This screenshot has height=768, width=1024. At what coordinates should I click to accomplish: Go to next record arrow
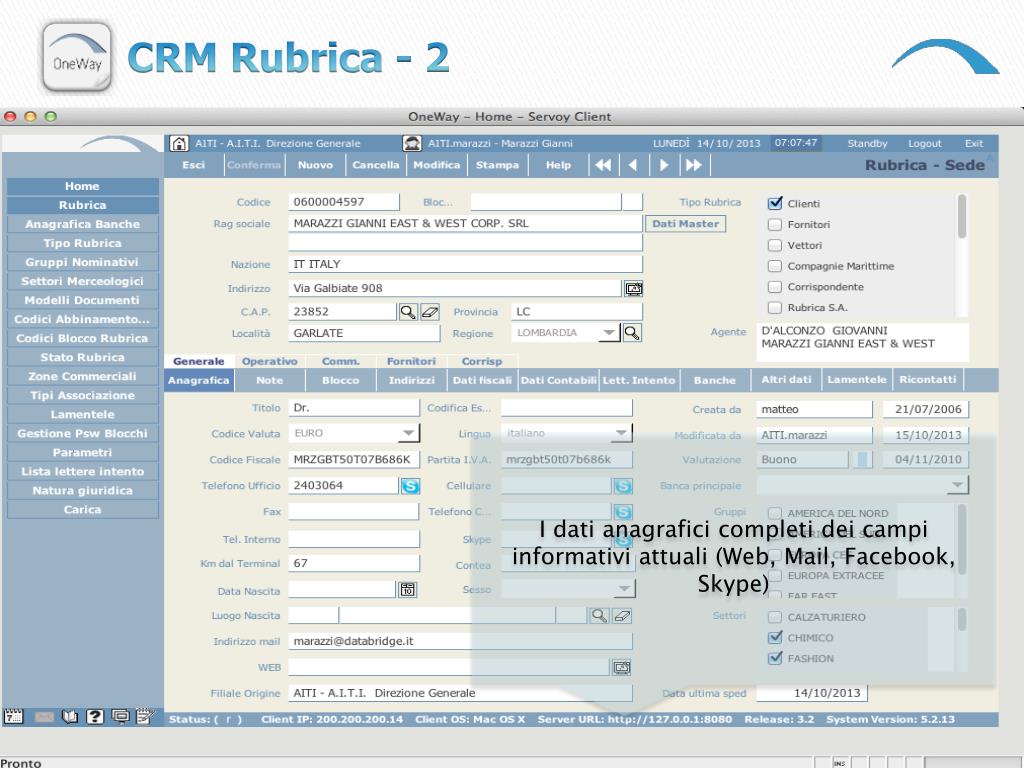coord(664,165)
